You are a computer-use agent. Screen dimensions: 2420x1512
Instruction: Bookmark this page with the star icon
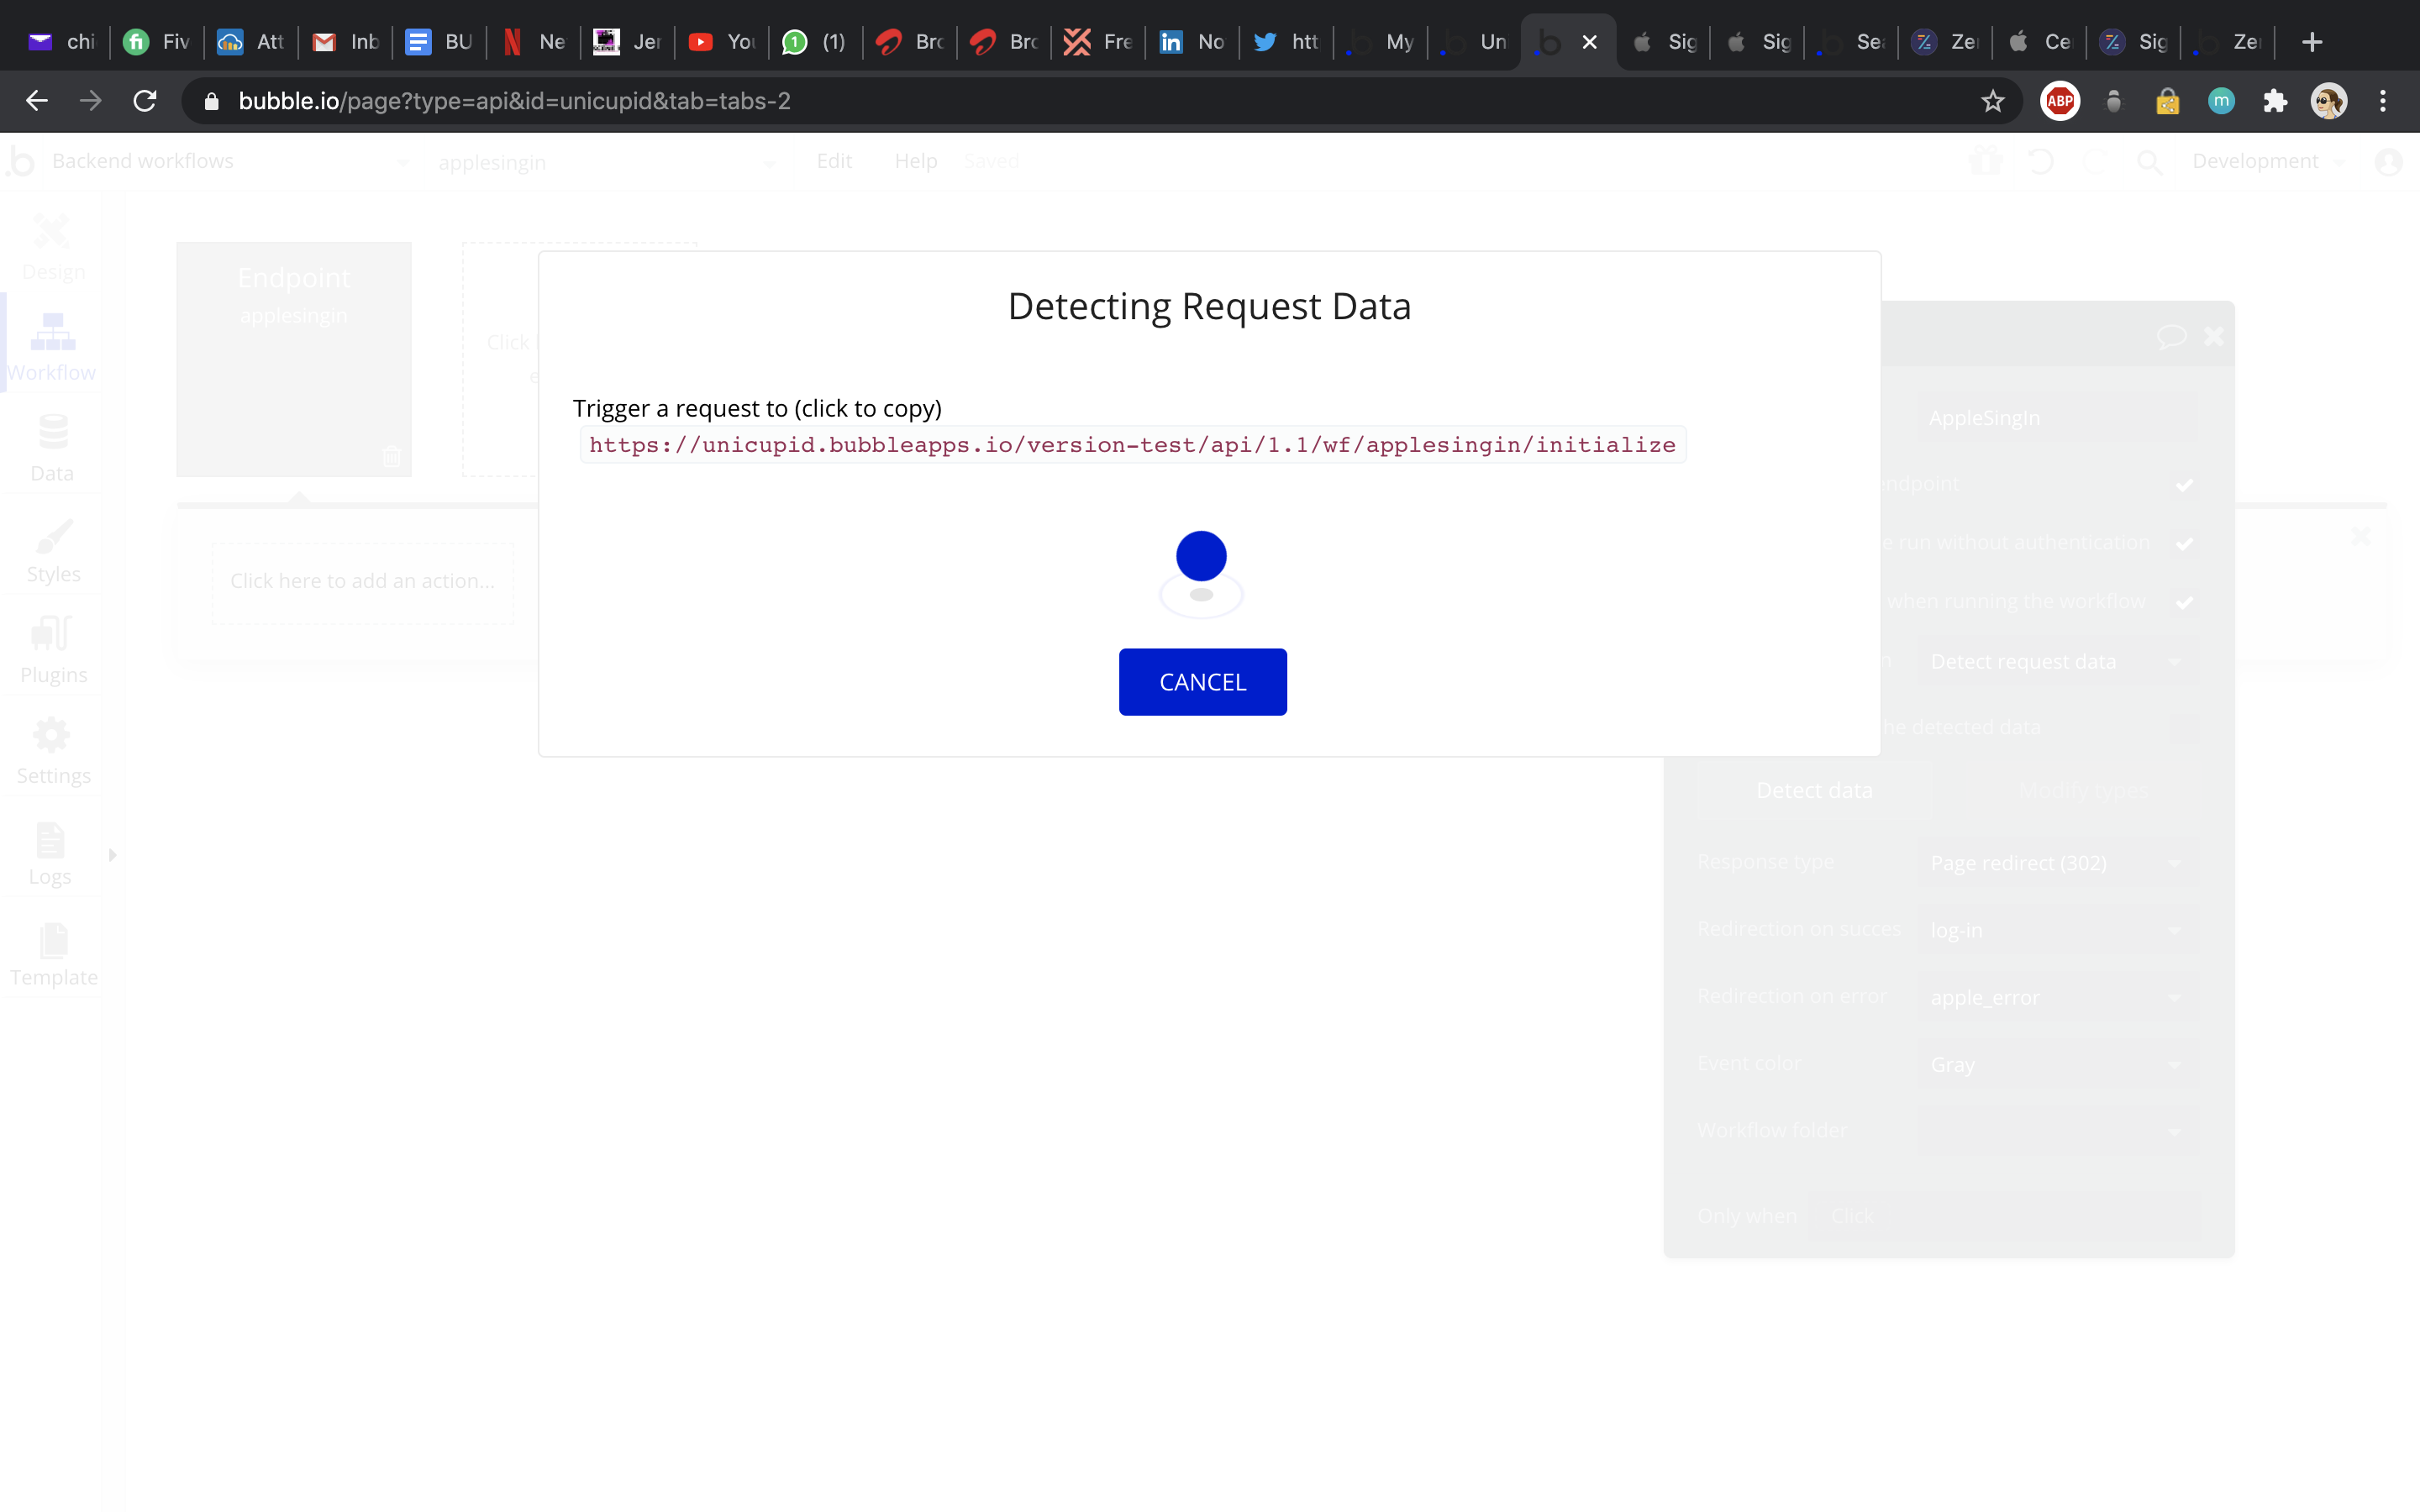(x=1993, y=101)
